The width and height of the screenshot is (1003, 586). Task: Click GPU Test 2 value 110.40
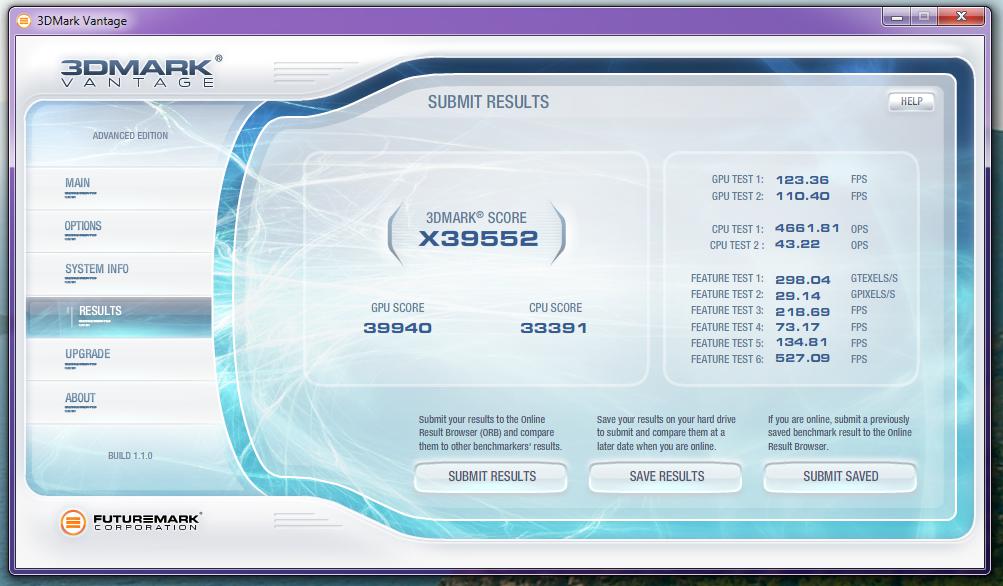pyautogui.click(x=802, y=196)
